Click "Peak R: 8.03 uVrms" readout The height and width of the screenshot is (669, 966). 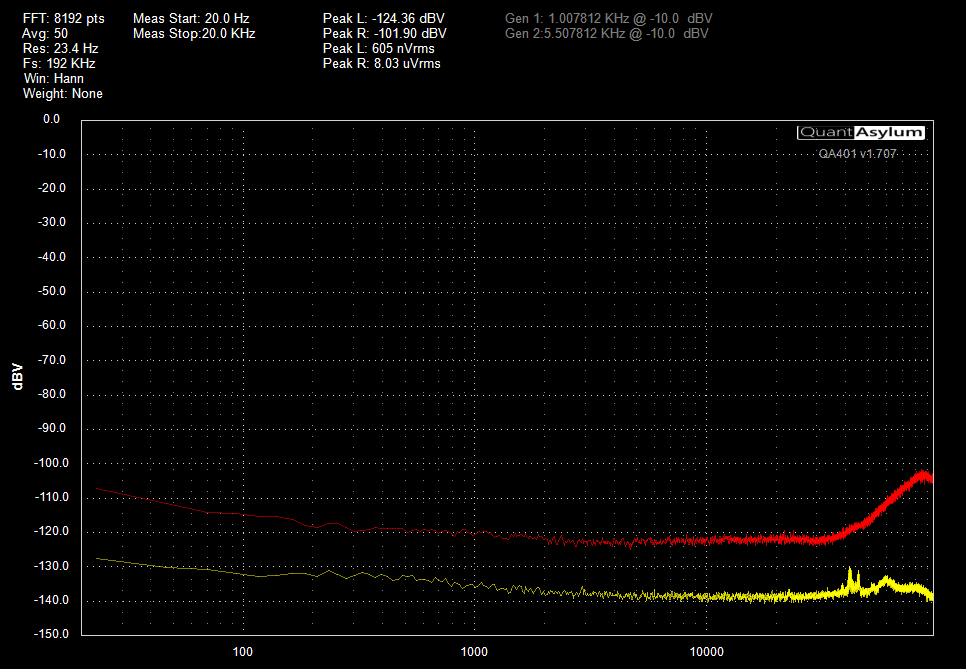click(381, 63)
